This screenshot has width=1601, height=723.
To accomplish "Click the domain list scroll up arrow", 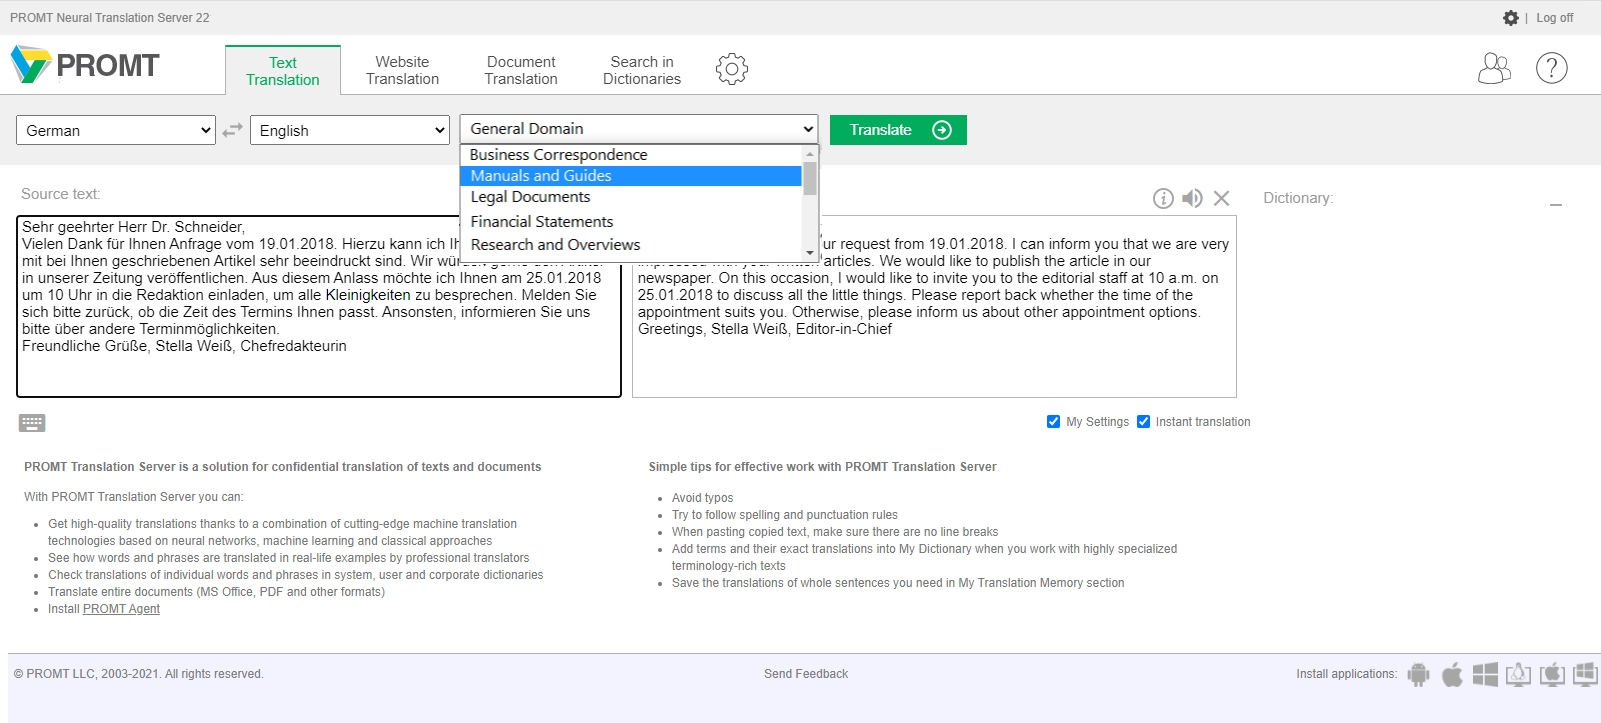I will click(x=810, y=154).
